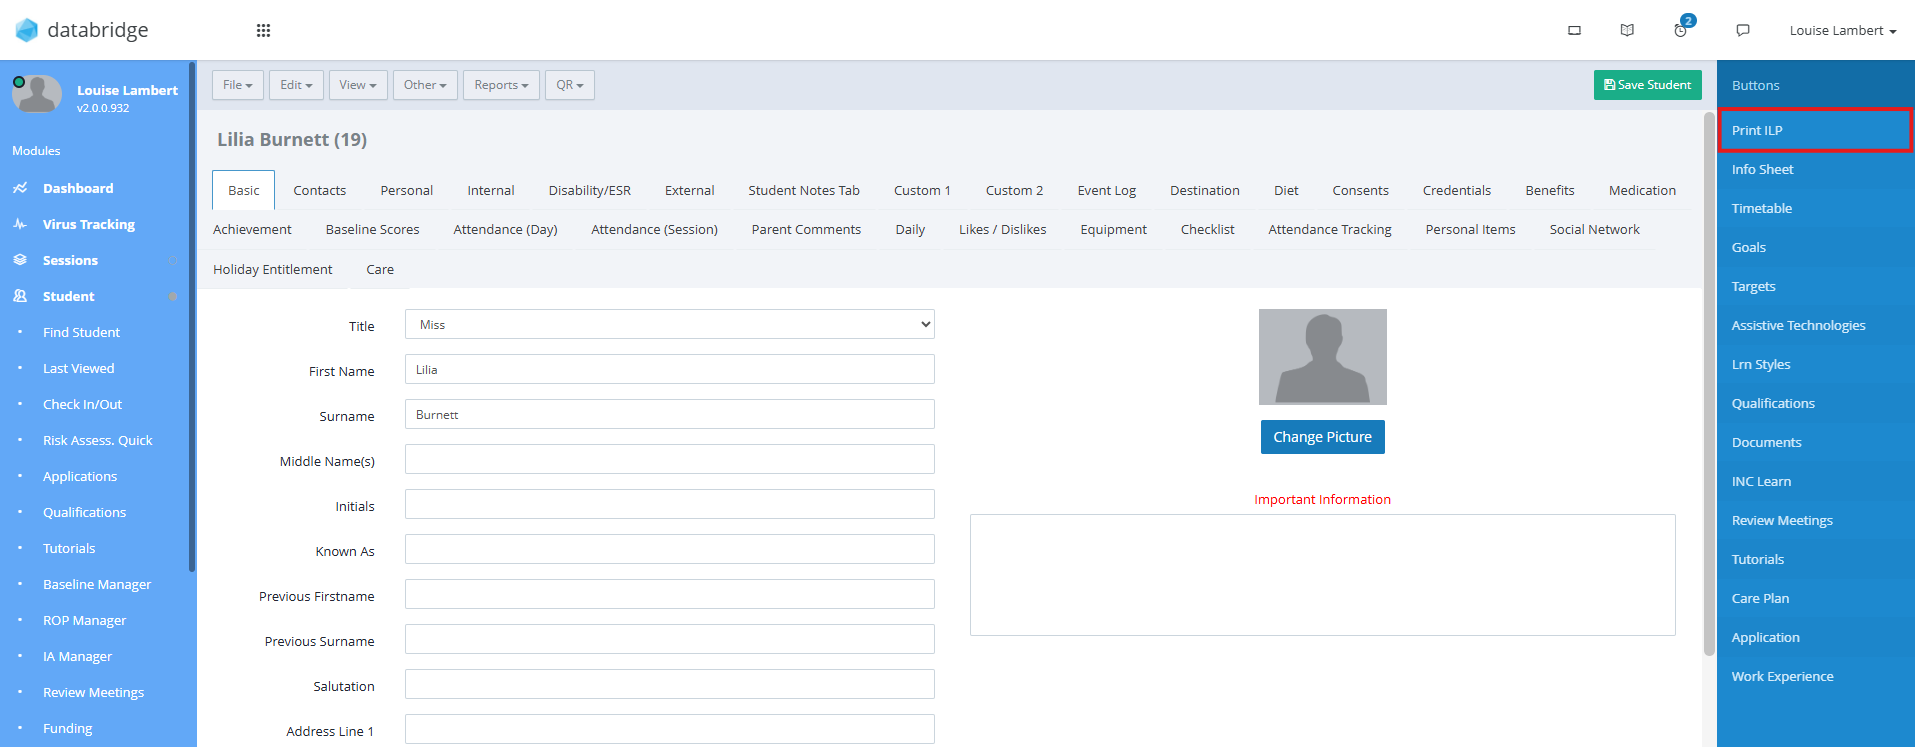Open the Louise Lambert account dropdown
This screenshot has width=1915, height=747.
1843,30
